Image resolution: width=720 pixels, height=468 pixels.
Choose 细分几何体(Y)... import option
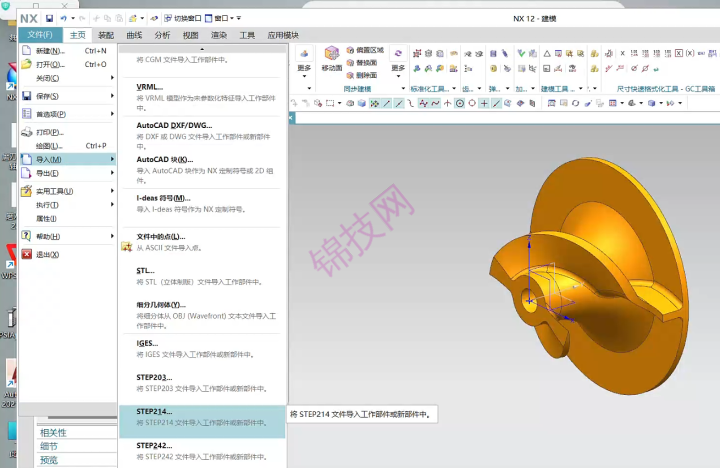pyautogui.click(x=202, y=315)
